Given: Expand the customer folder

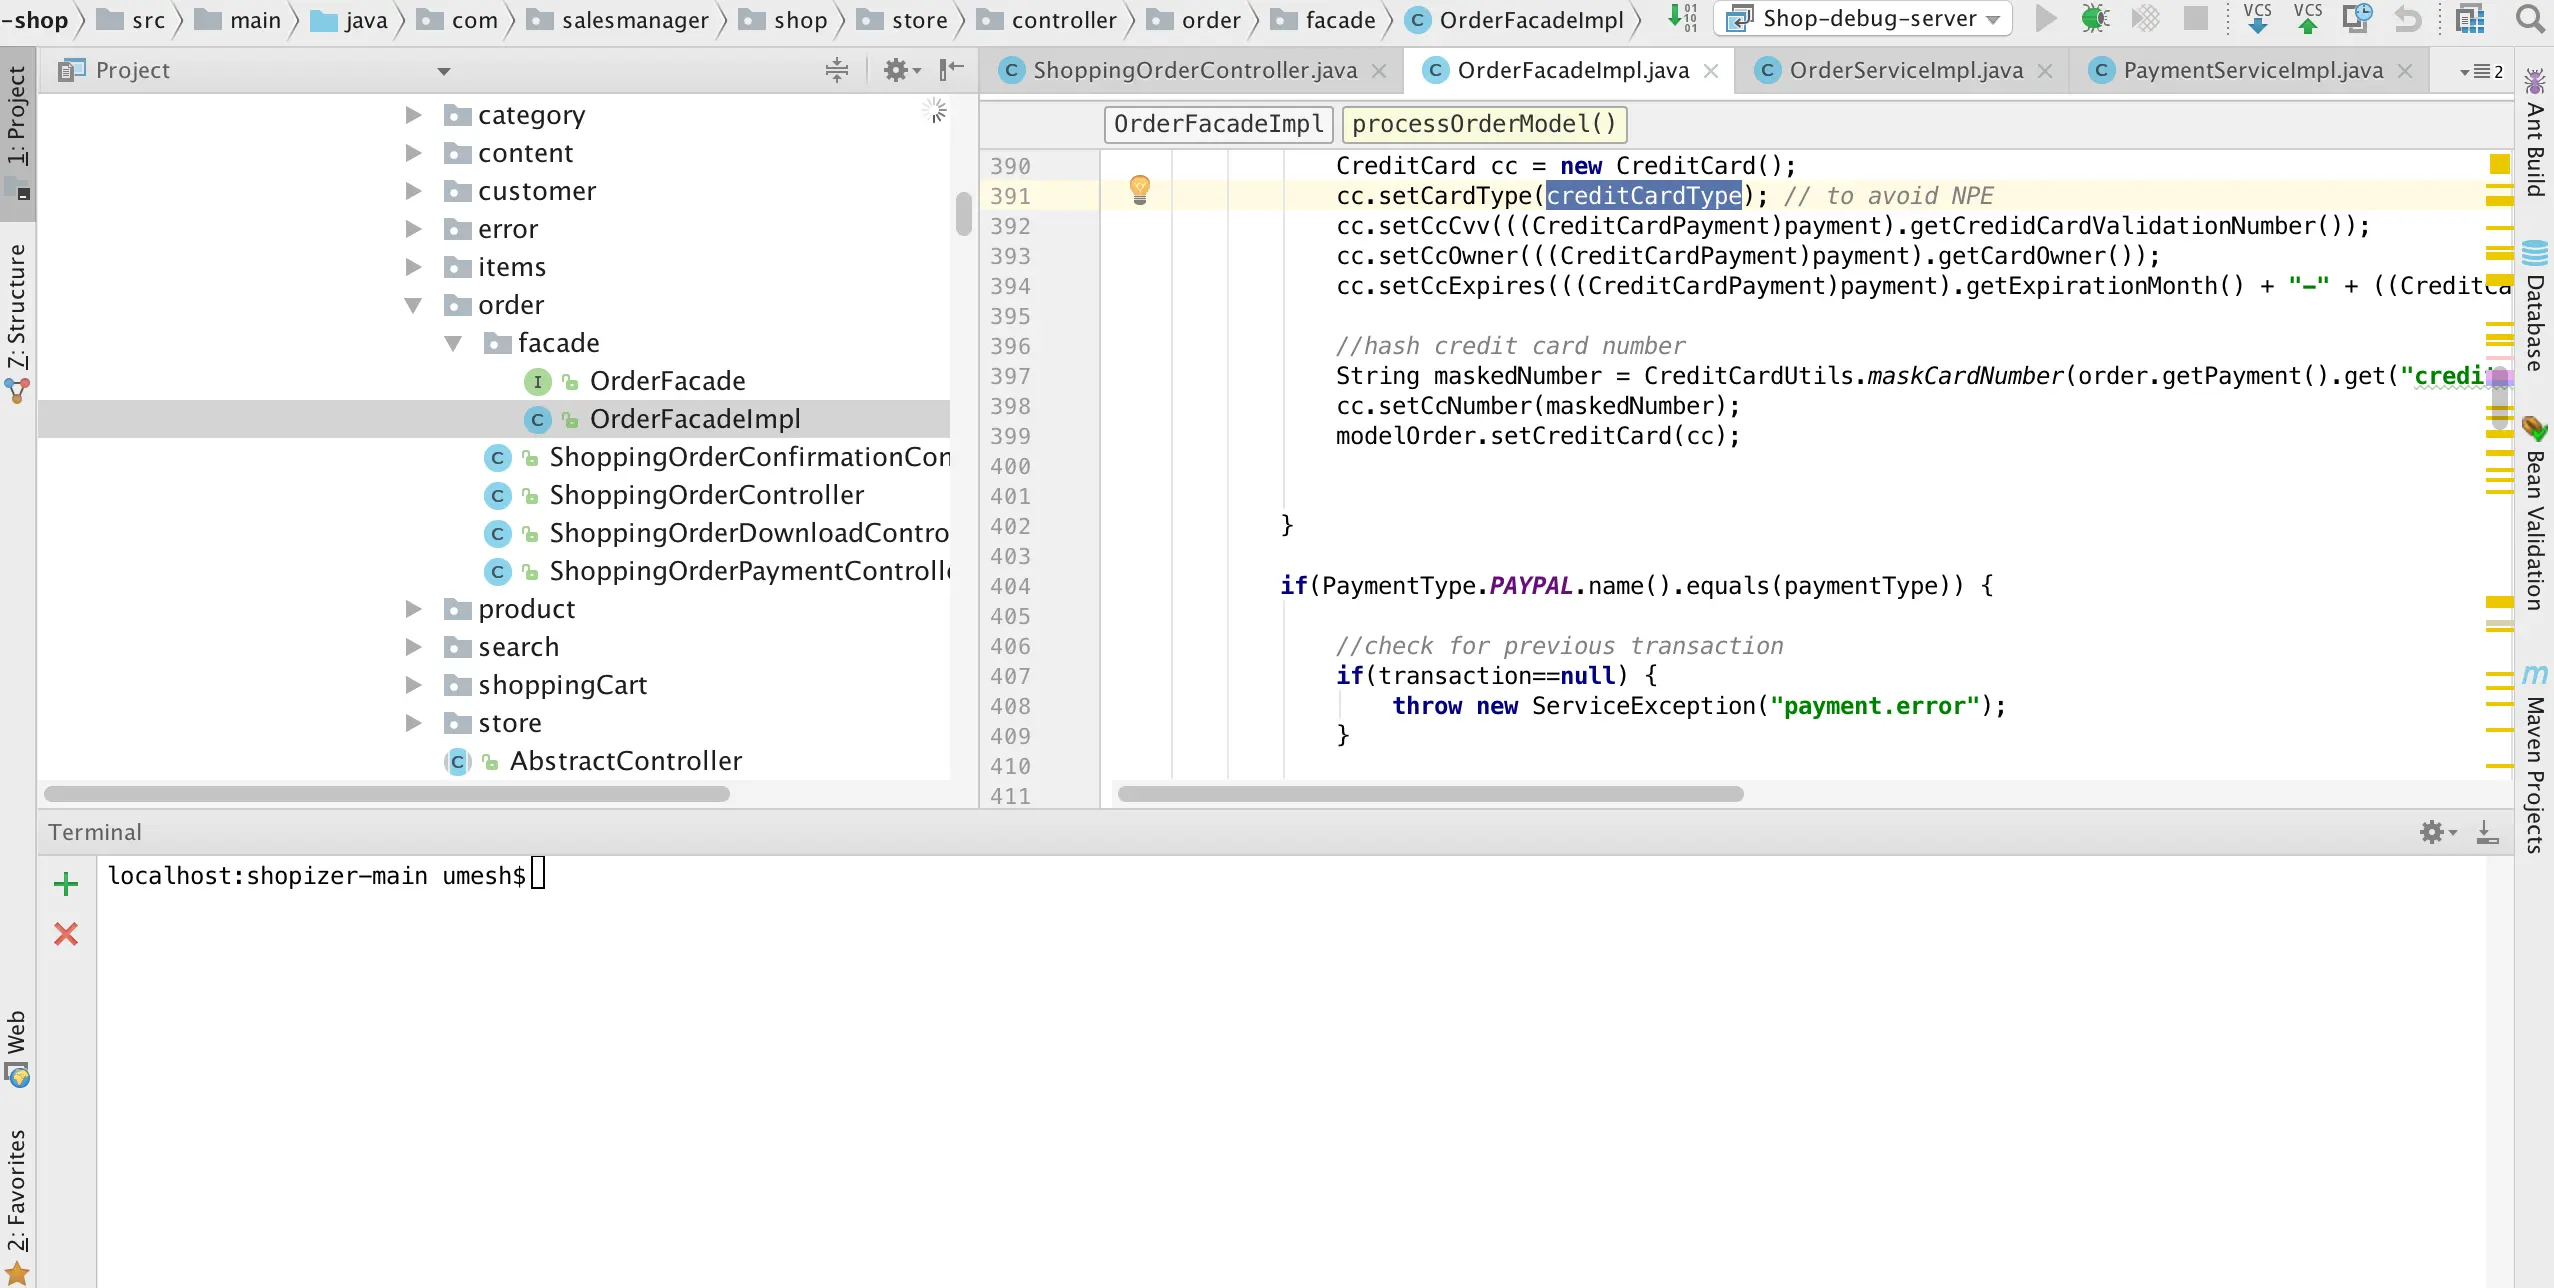Looking at the screenshot, I should pos(413,191).
